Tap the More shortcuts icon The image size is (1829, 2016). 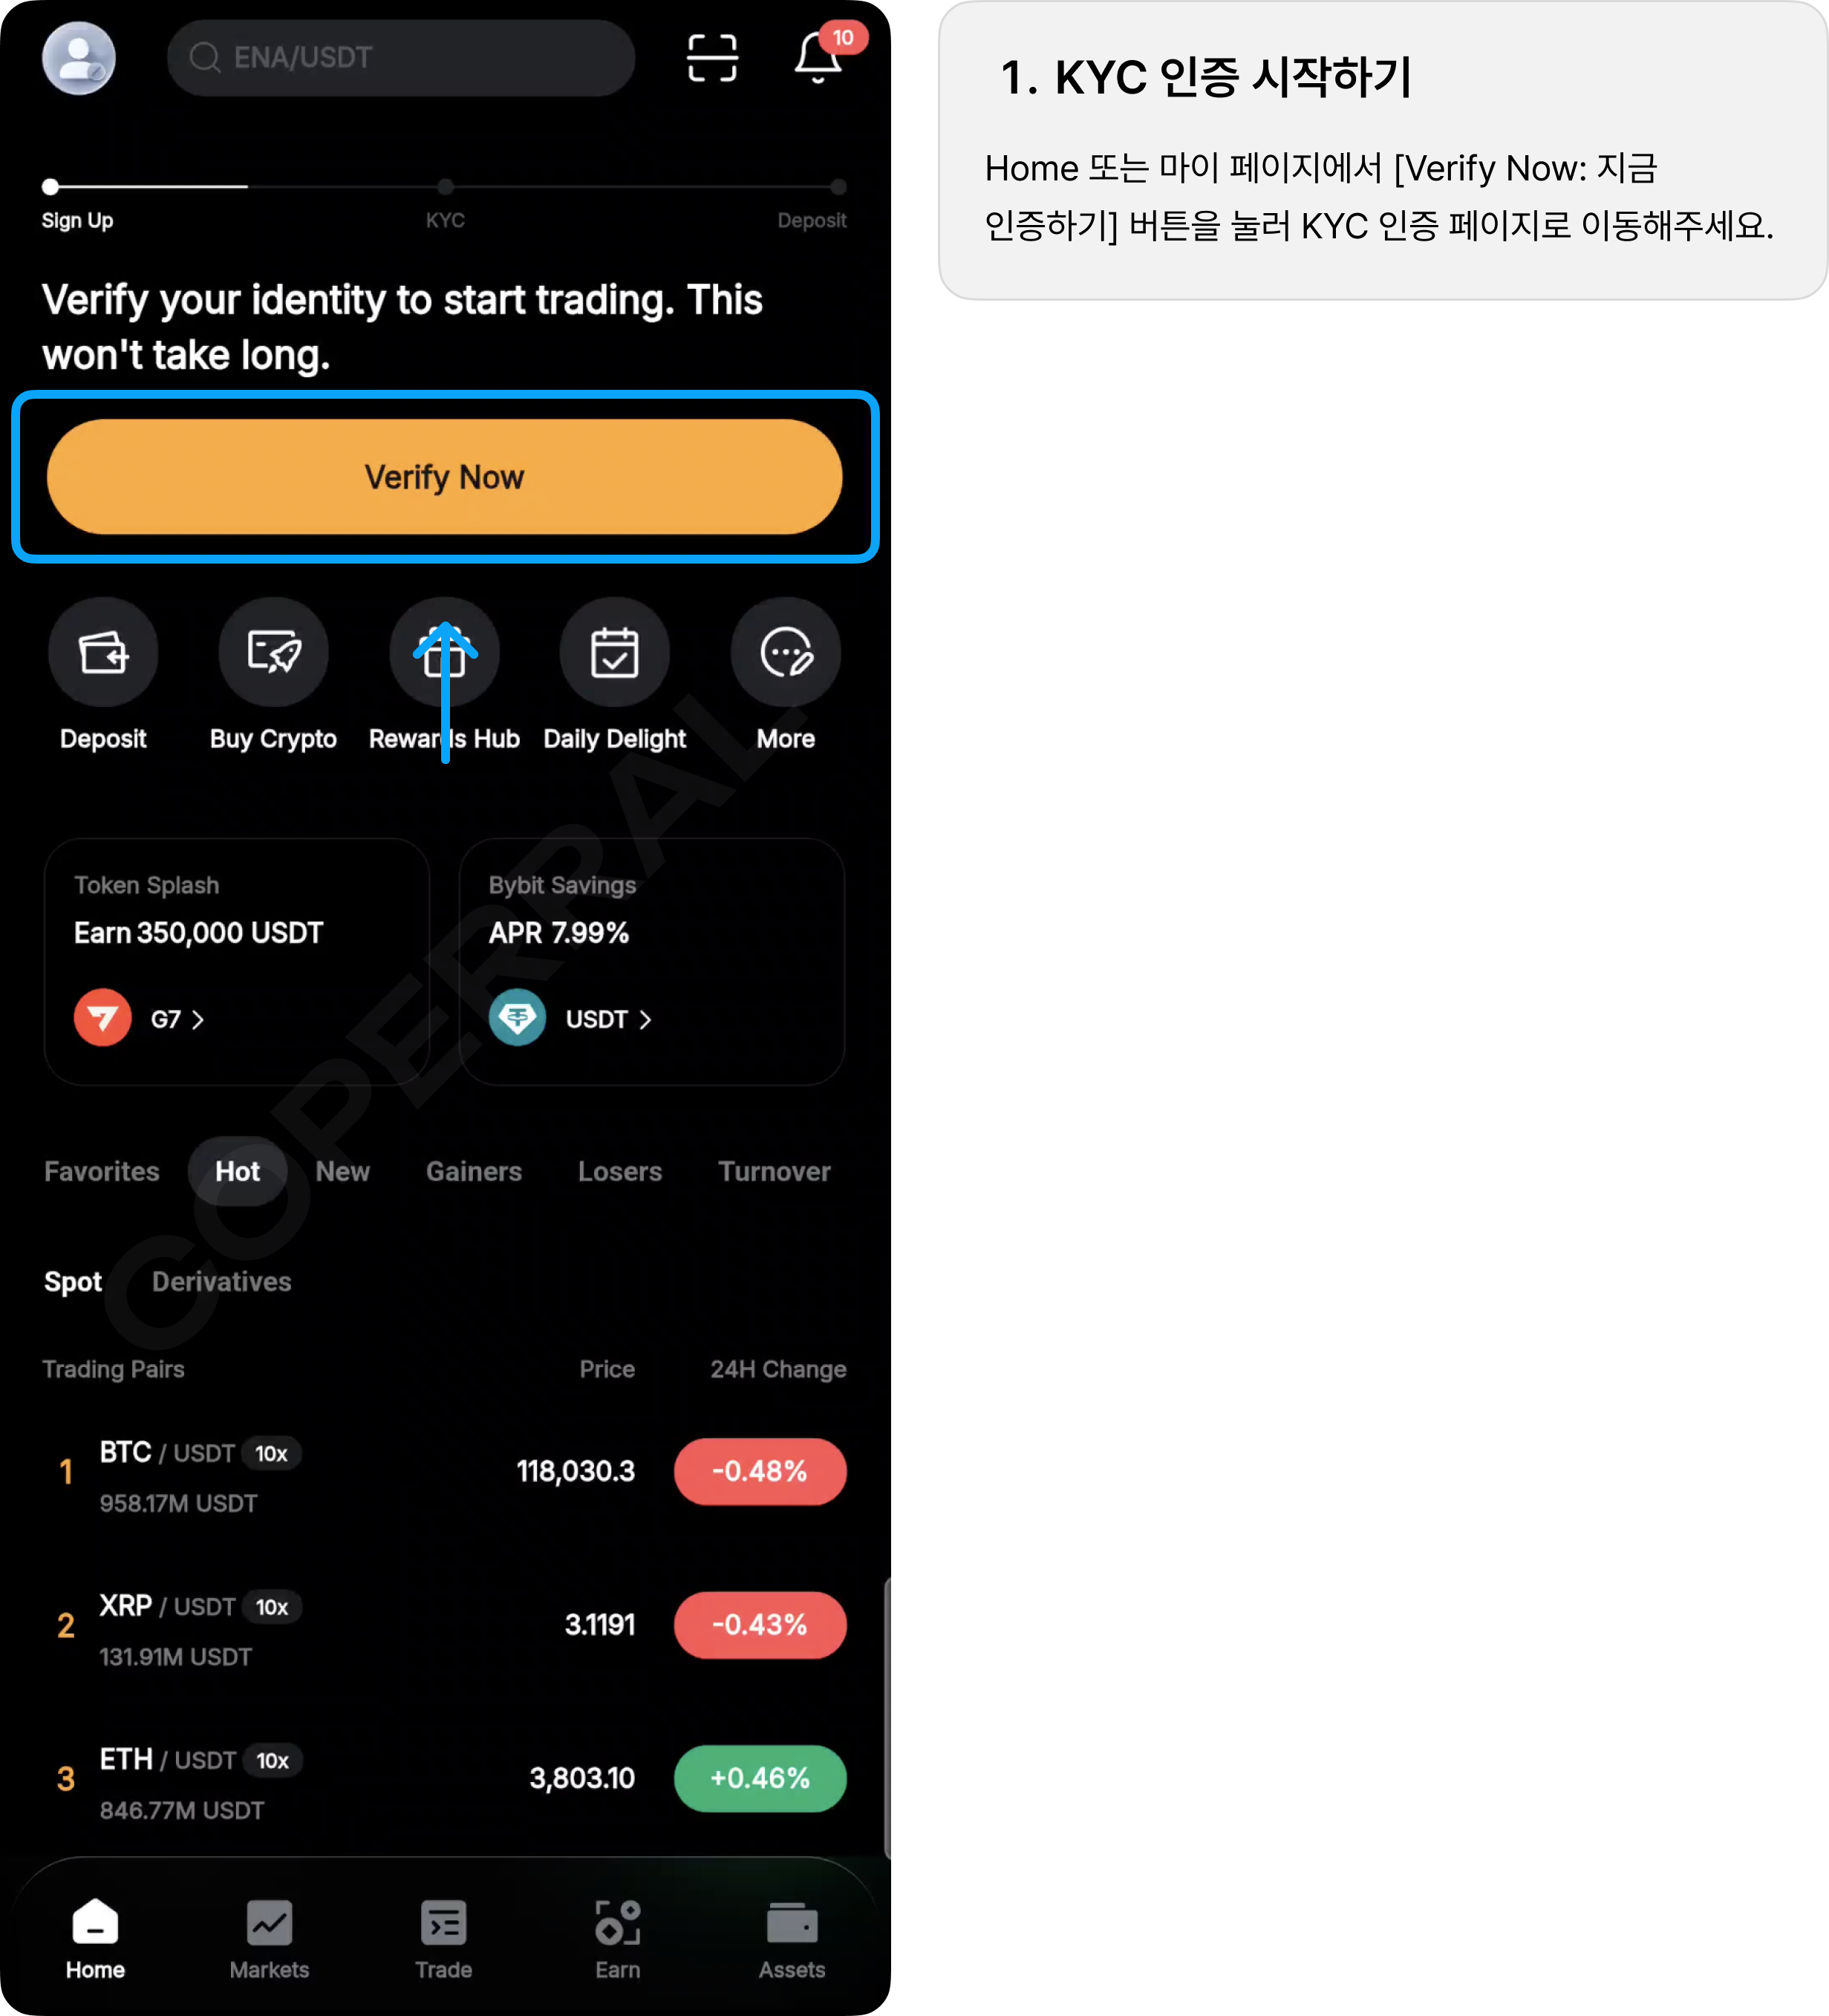(x=785, y=653)
